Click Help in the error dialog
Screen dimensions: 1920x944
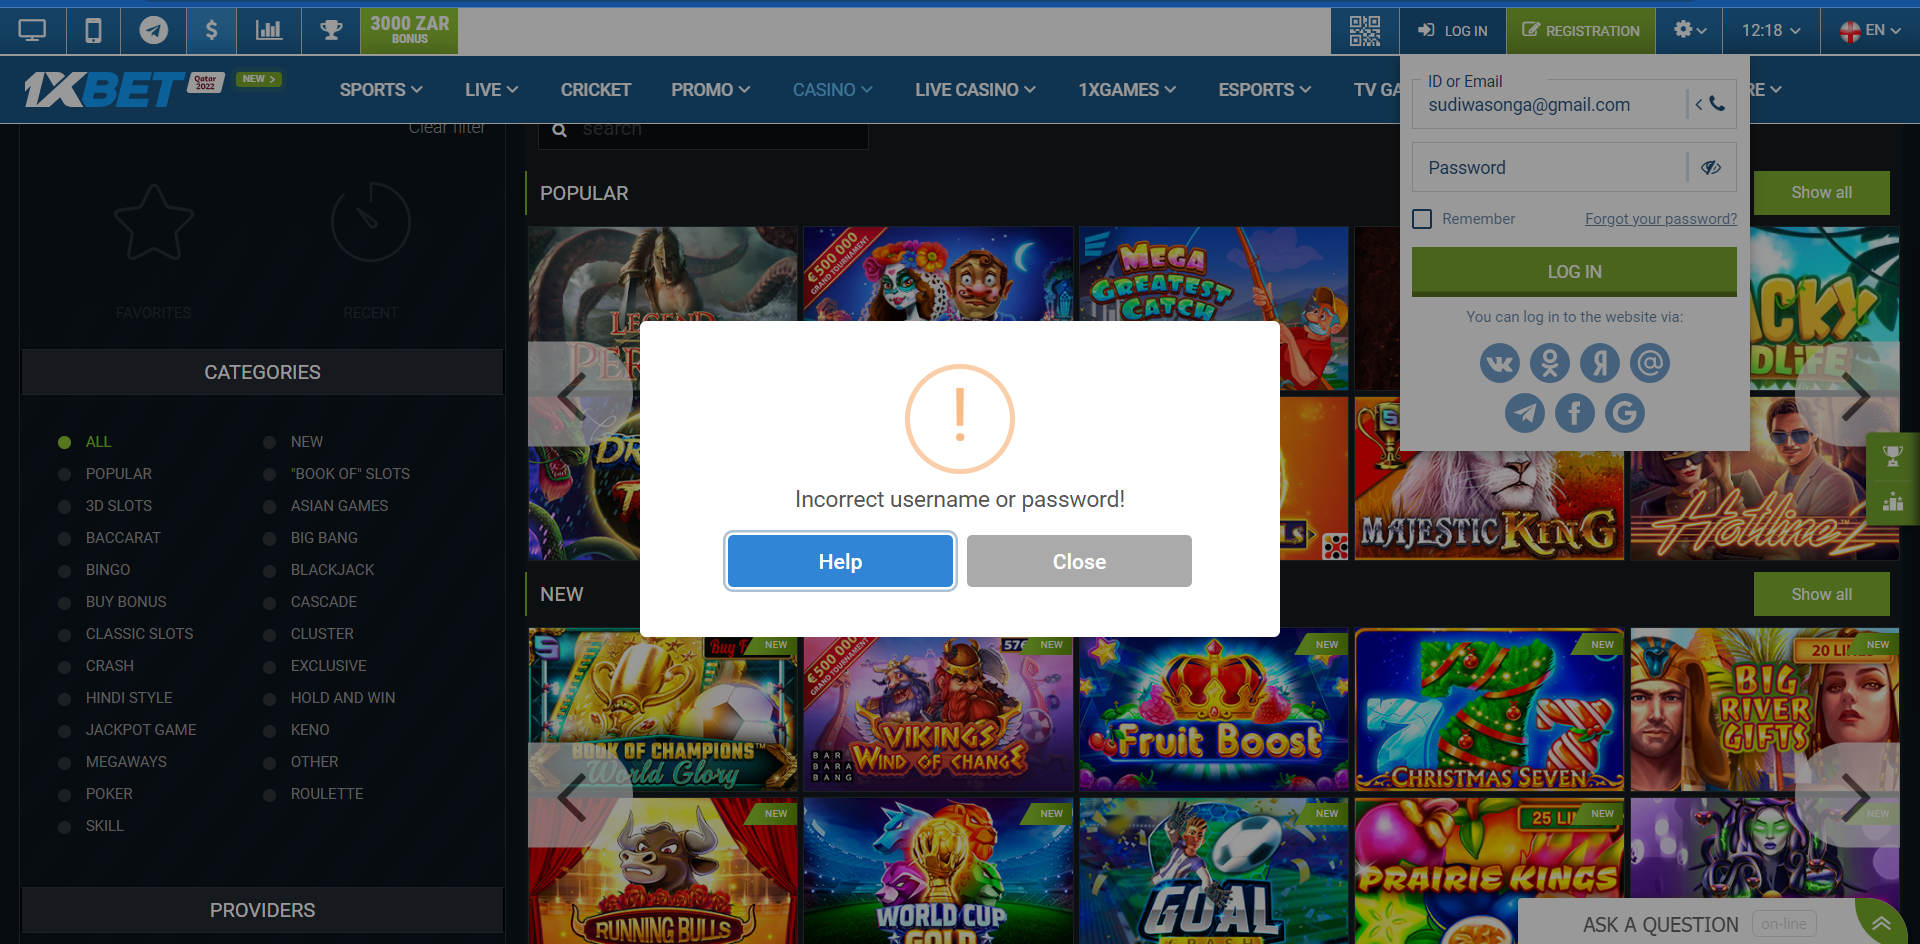point(840,561)
